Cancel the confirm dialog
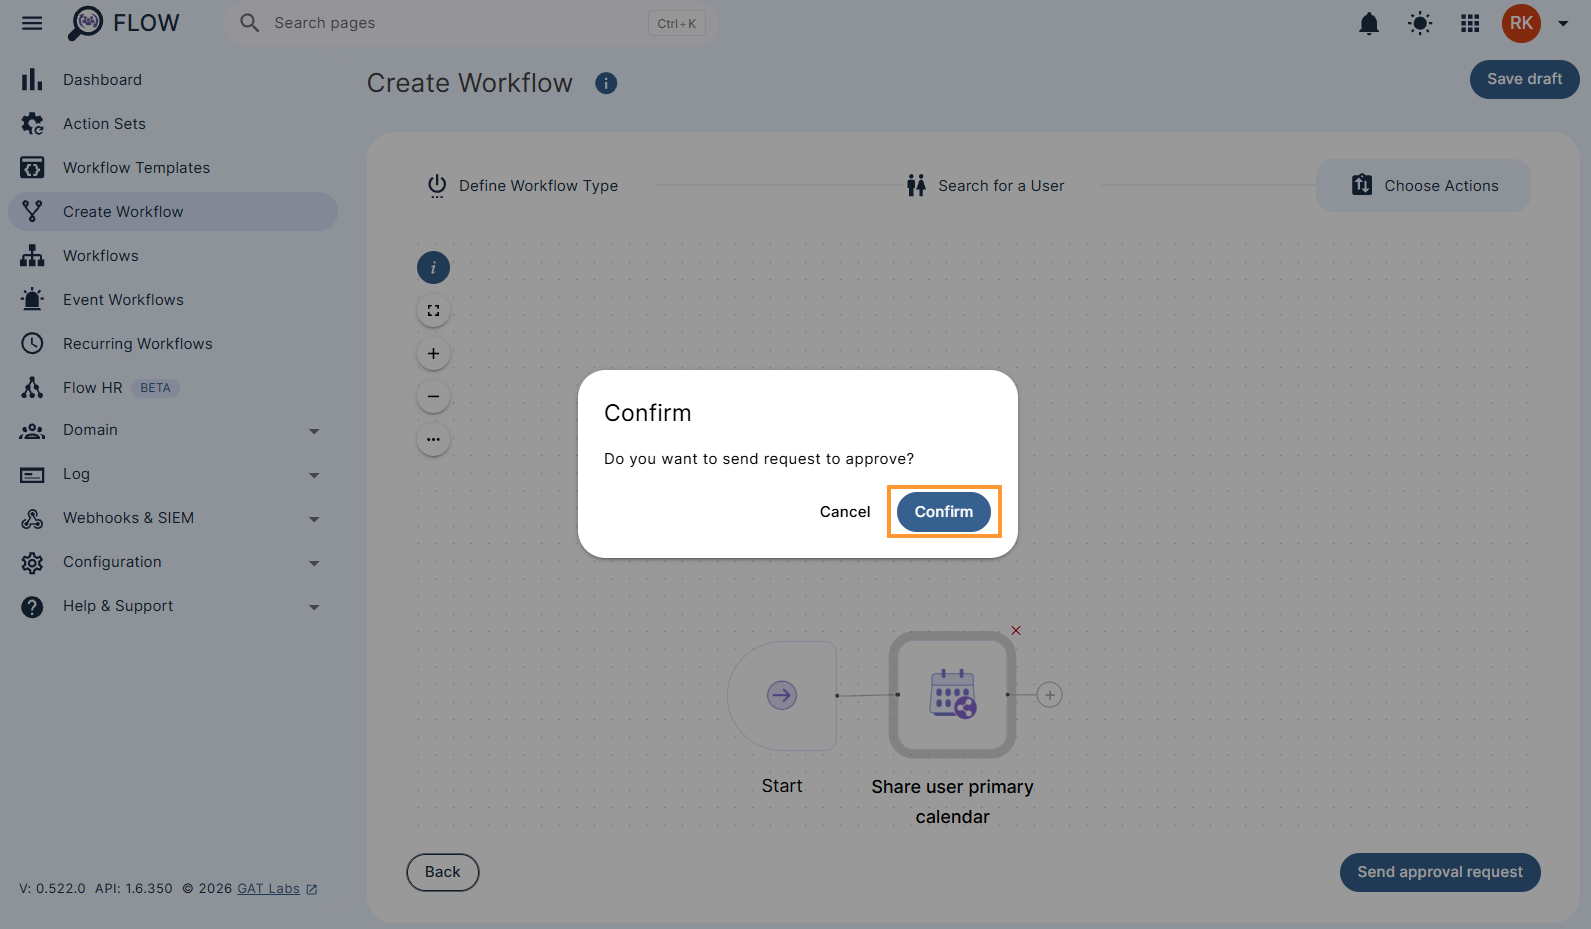 (x=845, y=512)
